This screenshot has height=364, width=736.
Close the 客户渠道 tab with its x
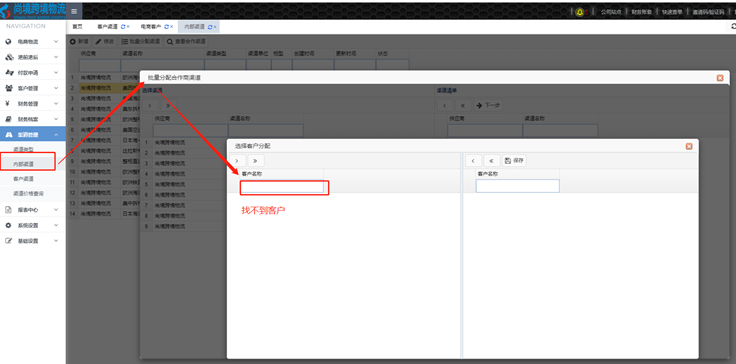[x=128, y=27]
